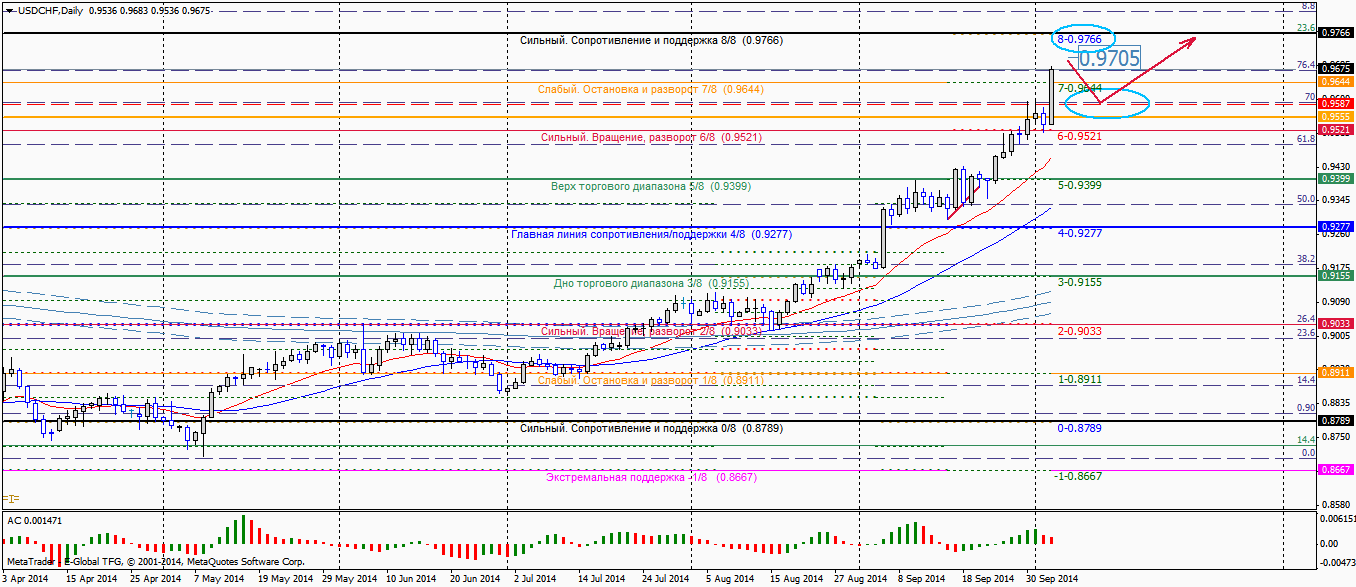Select the green 5/8 label (0.9399)

(651, 186)
